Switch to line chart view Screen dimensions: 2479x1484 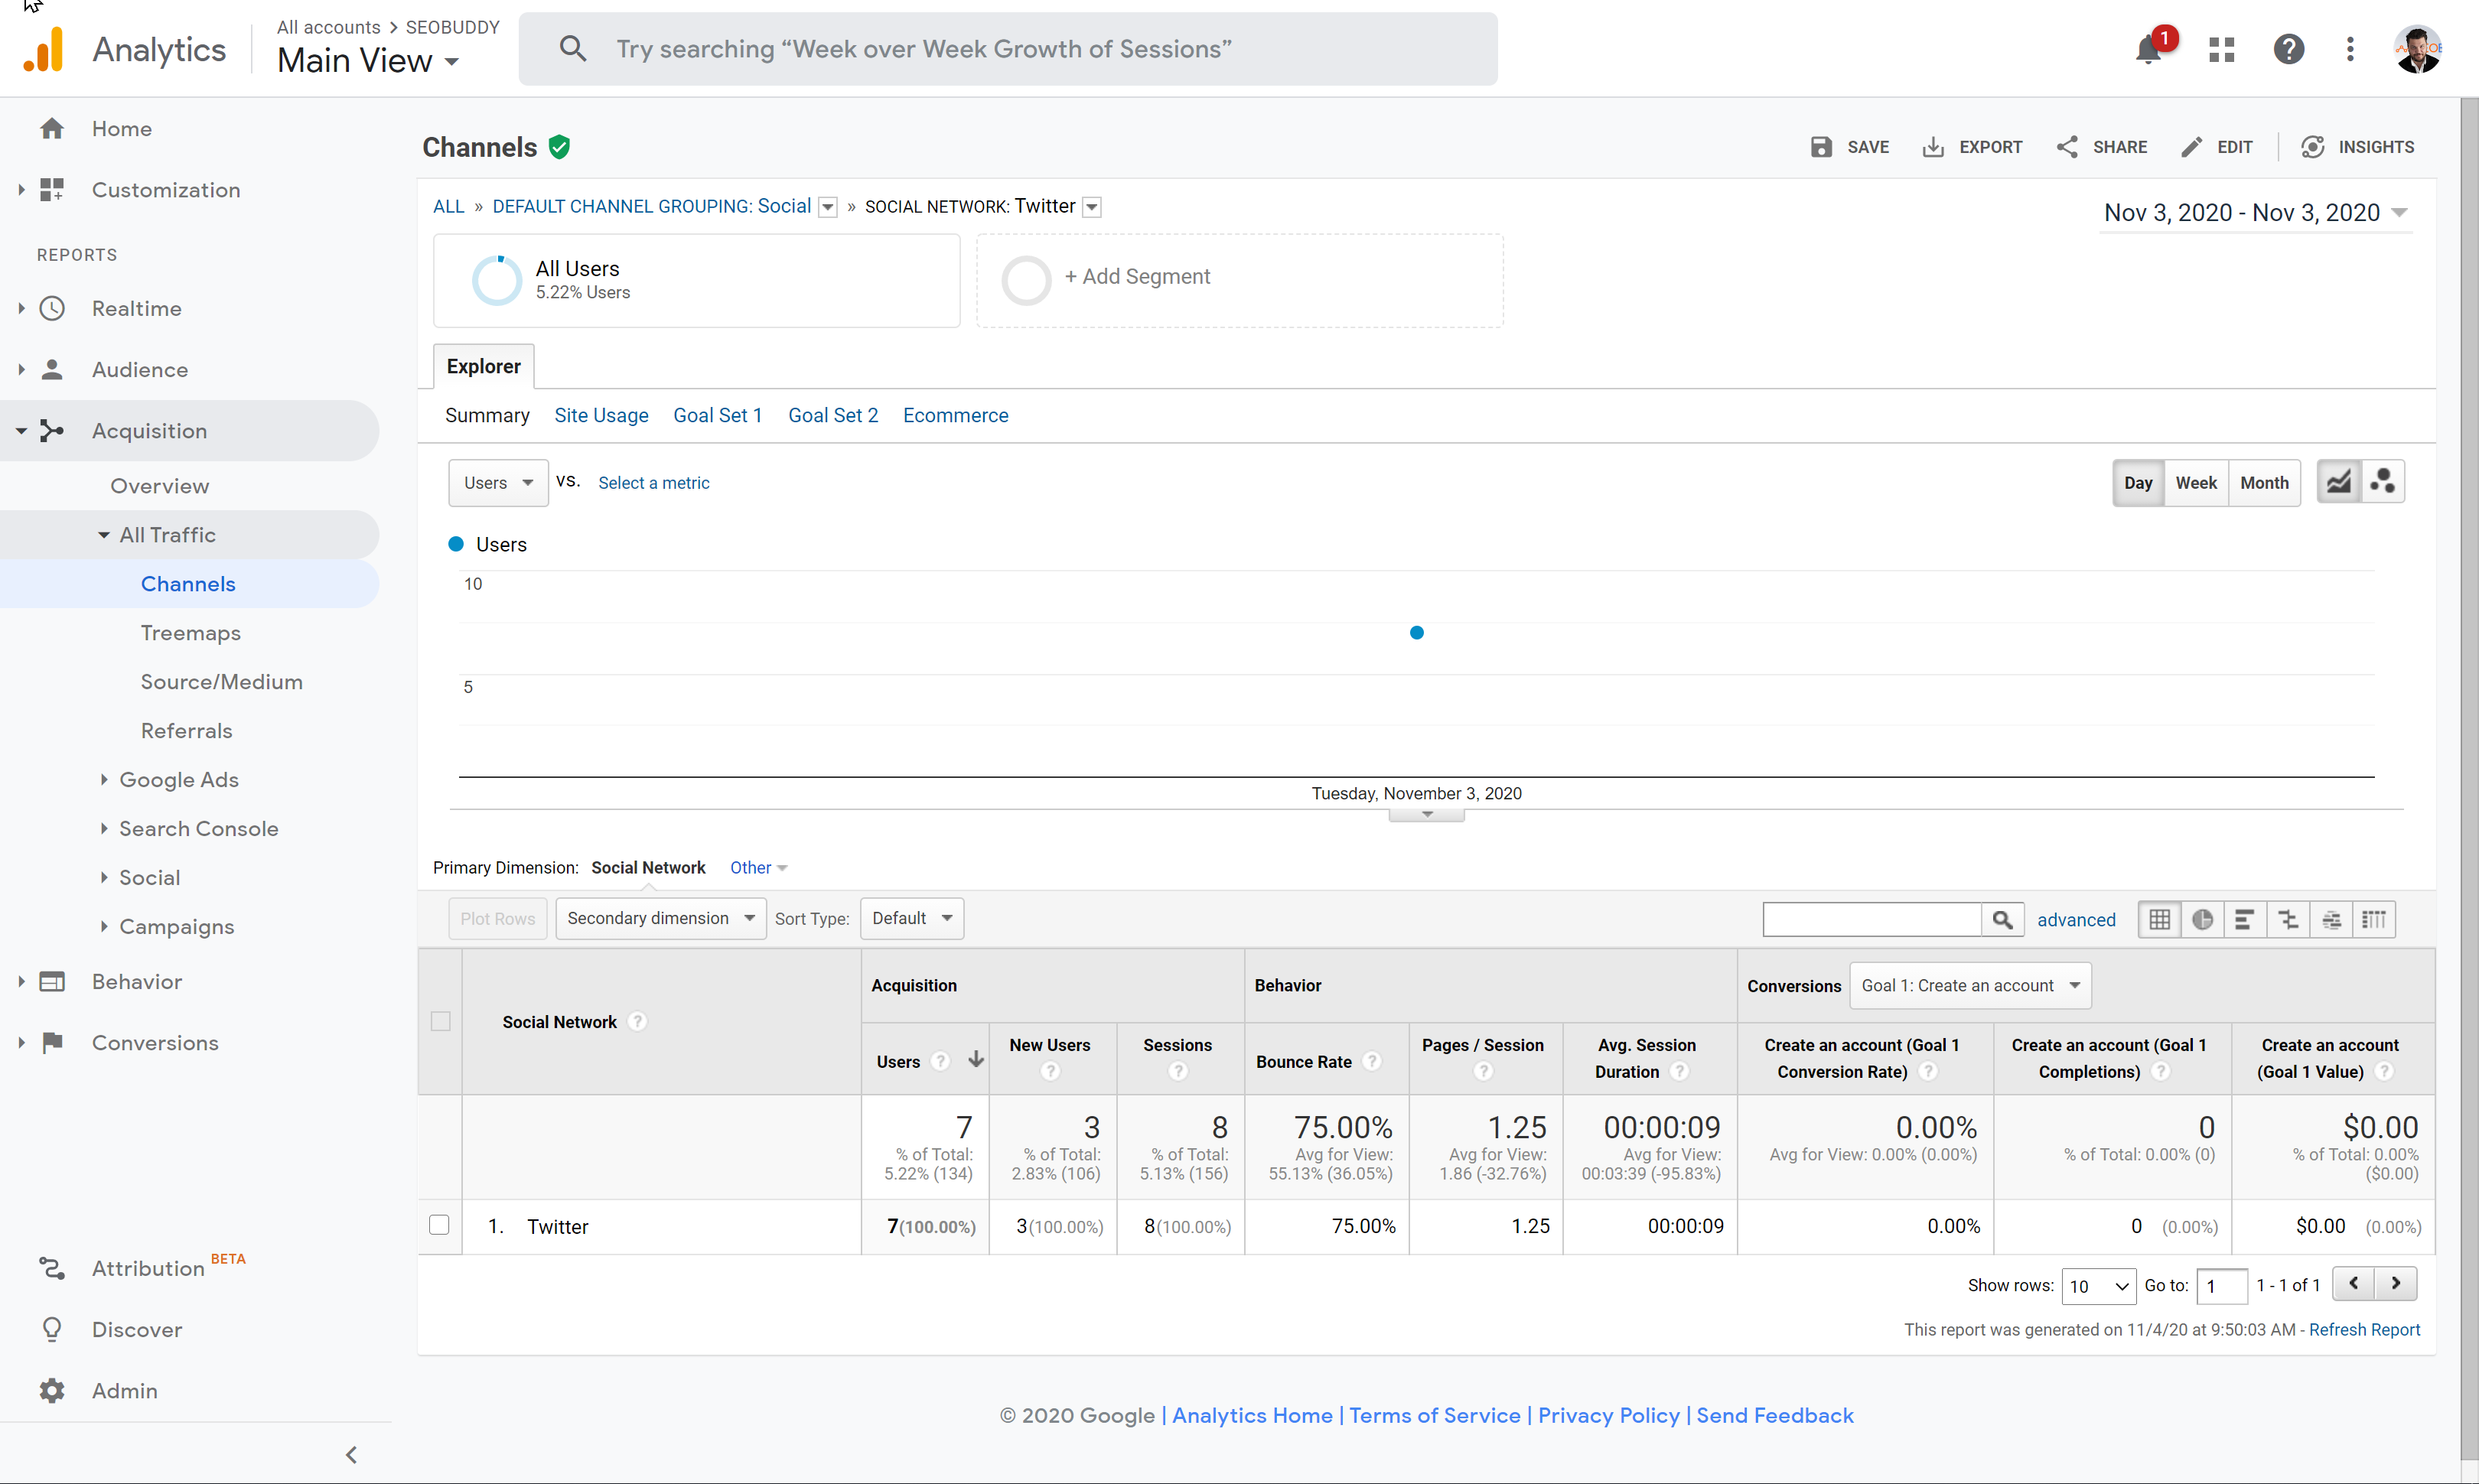click(x=2338, y=482)
